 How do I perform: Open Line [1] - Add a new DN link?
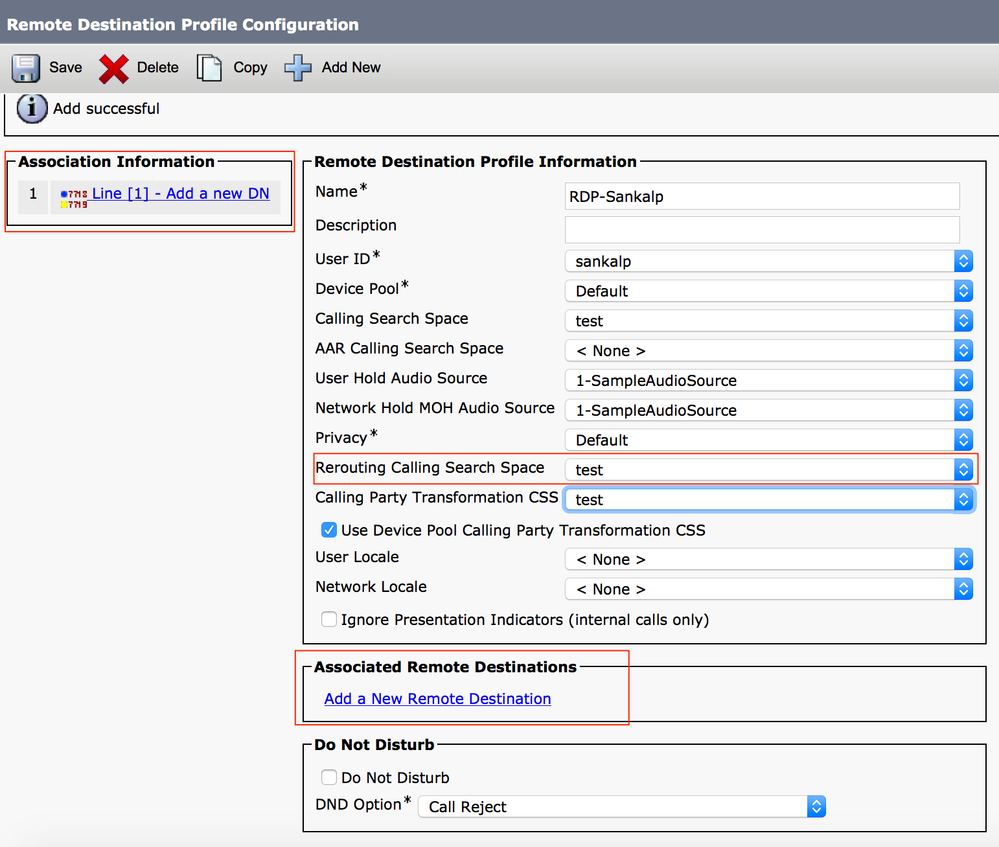point(181,193)
